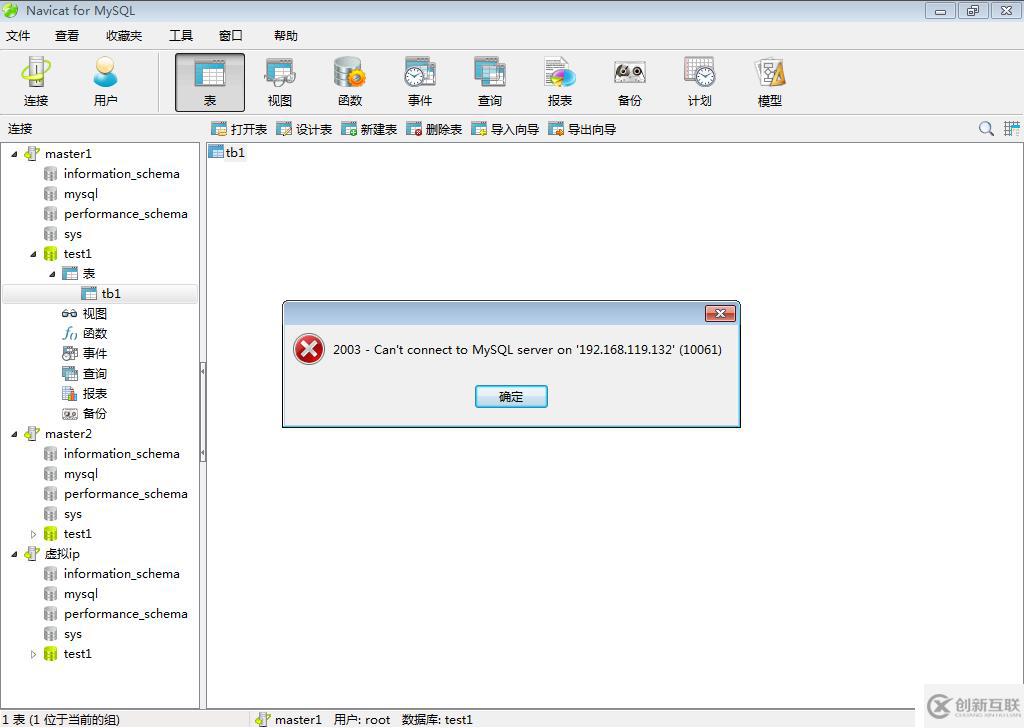Open the 工具 (Tools) menu

181,36
